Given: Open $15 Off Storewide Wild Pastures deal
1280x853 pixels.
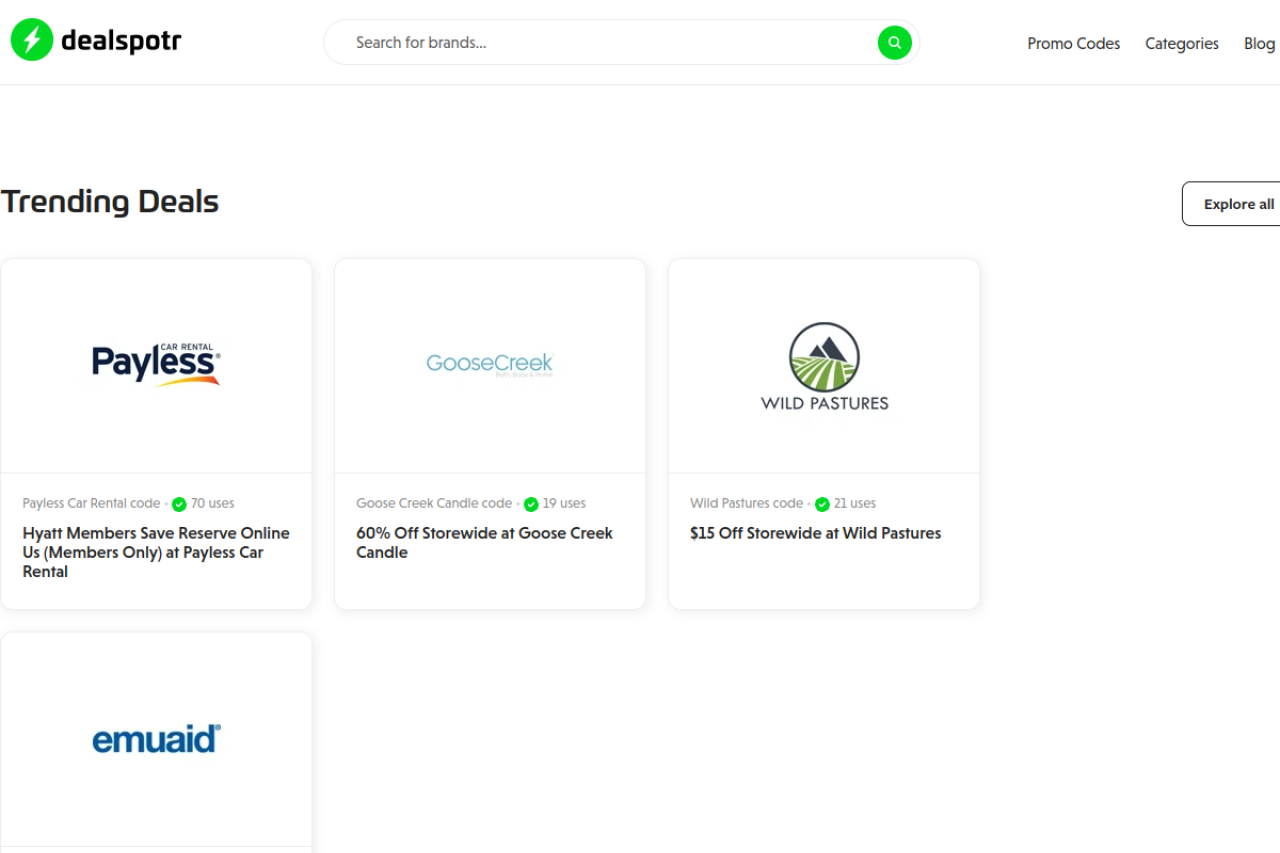Looking at the screenshot, I should 815,533.
